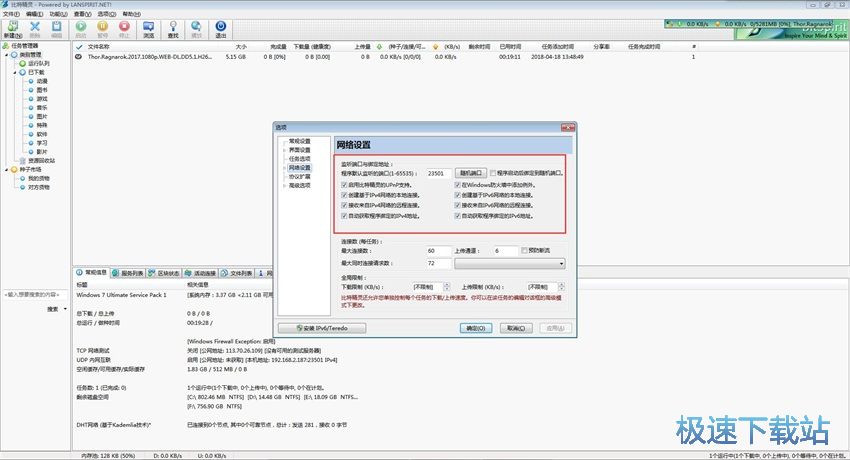This screenshot has width=850, height=460.
Task: Select 我的货物 under 种子市场
Action: coord(38,178)
